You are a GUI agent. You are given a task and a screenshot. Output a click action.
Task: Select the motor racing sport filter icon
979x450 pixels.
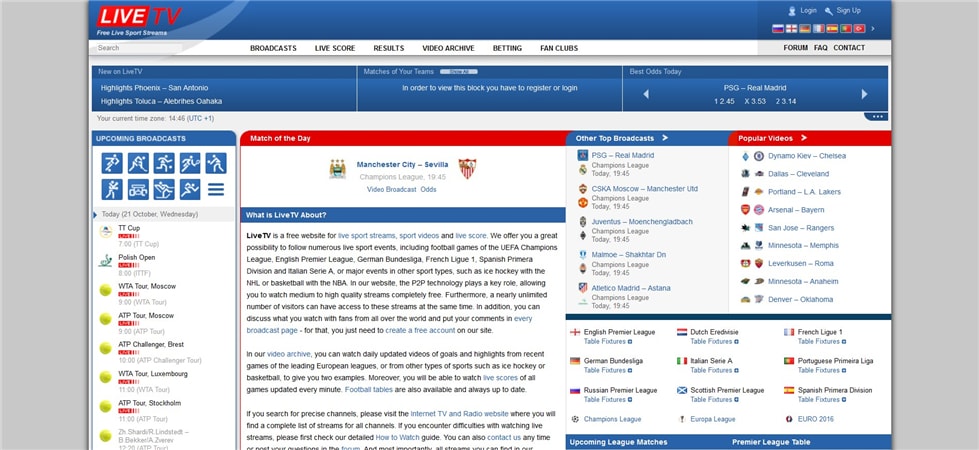(x=138, y=189)
